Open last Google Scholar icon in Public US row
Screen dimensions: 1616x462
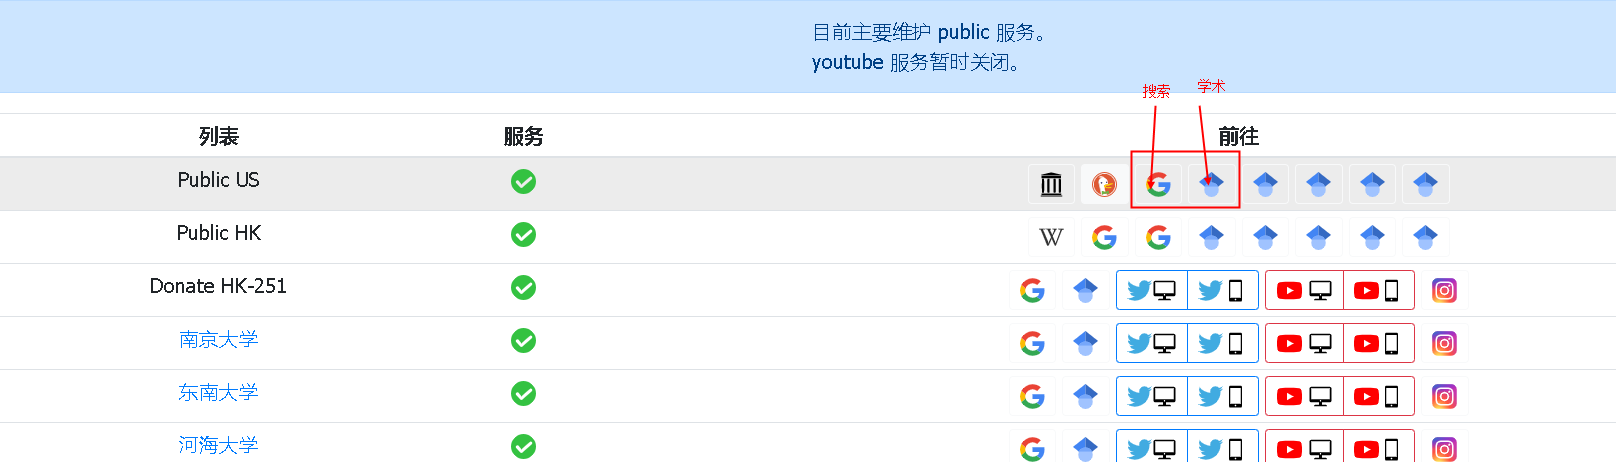coord(1425,184)
